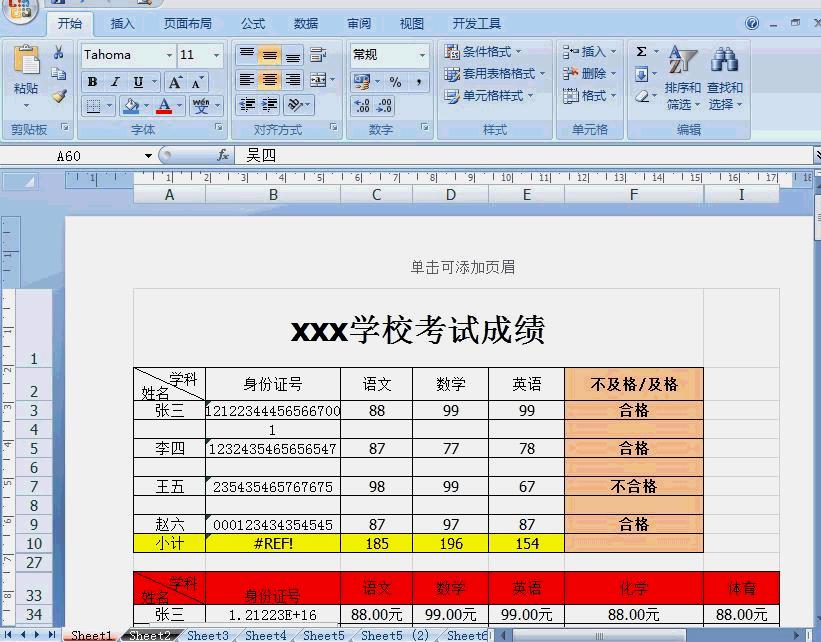Toggle merge and center for cells
Viewport: 821px width, 642px height.
(320, 78)
